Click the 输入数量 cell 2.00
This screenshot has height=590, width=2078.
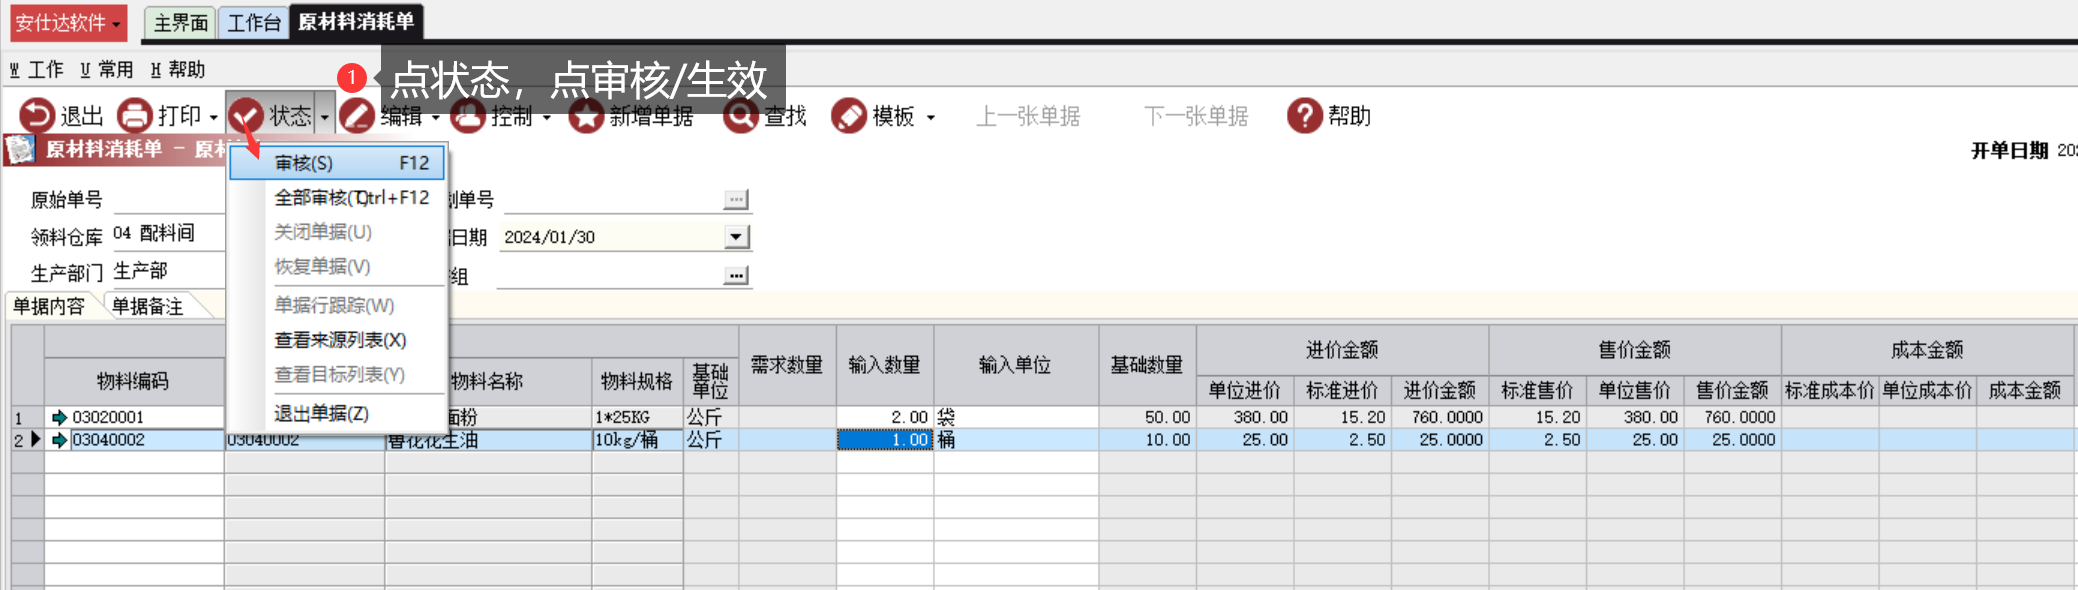click(885, 417)
